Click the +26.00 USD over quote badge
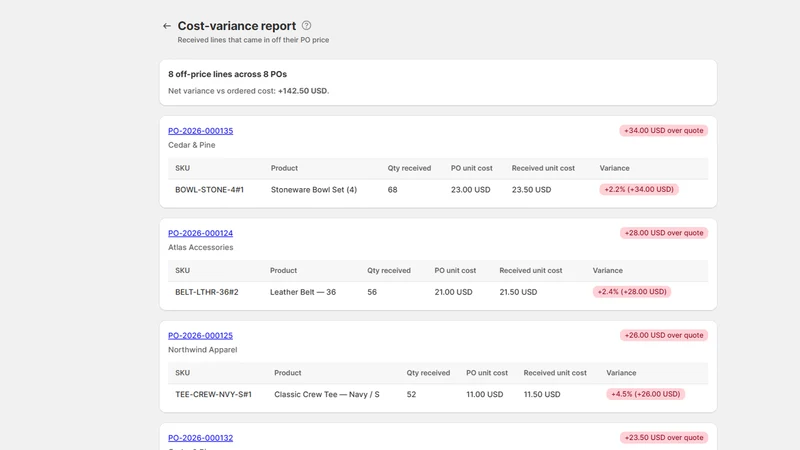 pos(663,335)
